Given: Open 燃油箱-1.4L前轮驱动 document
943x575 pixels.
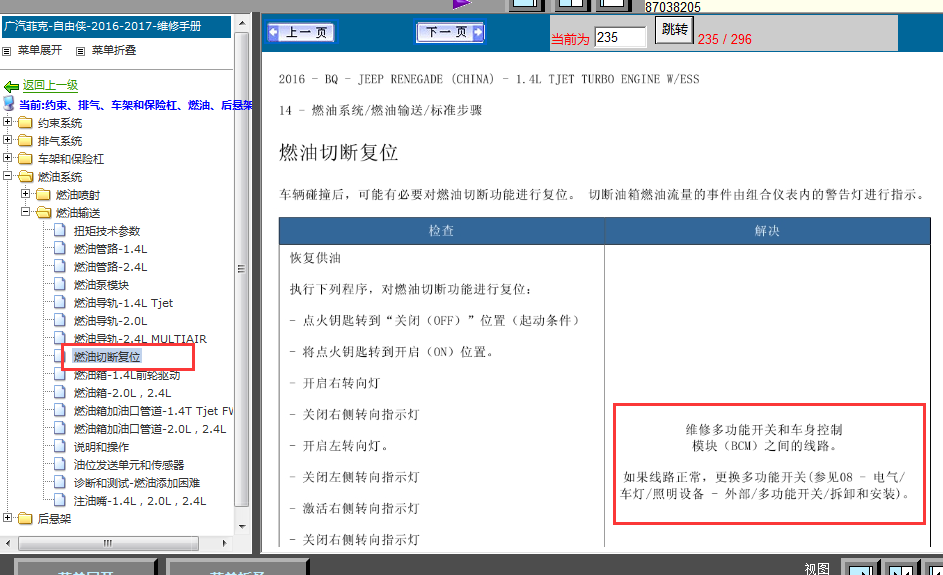Looking at the screenshot, I should click(127, 375).
